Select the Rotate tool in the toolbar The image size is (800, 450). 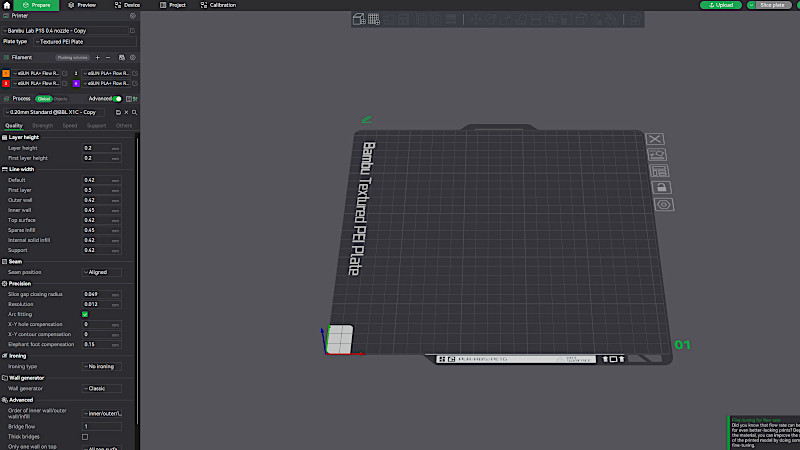[491, 19]
